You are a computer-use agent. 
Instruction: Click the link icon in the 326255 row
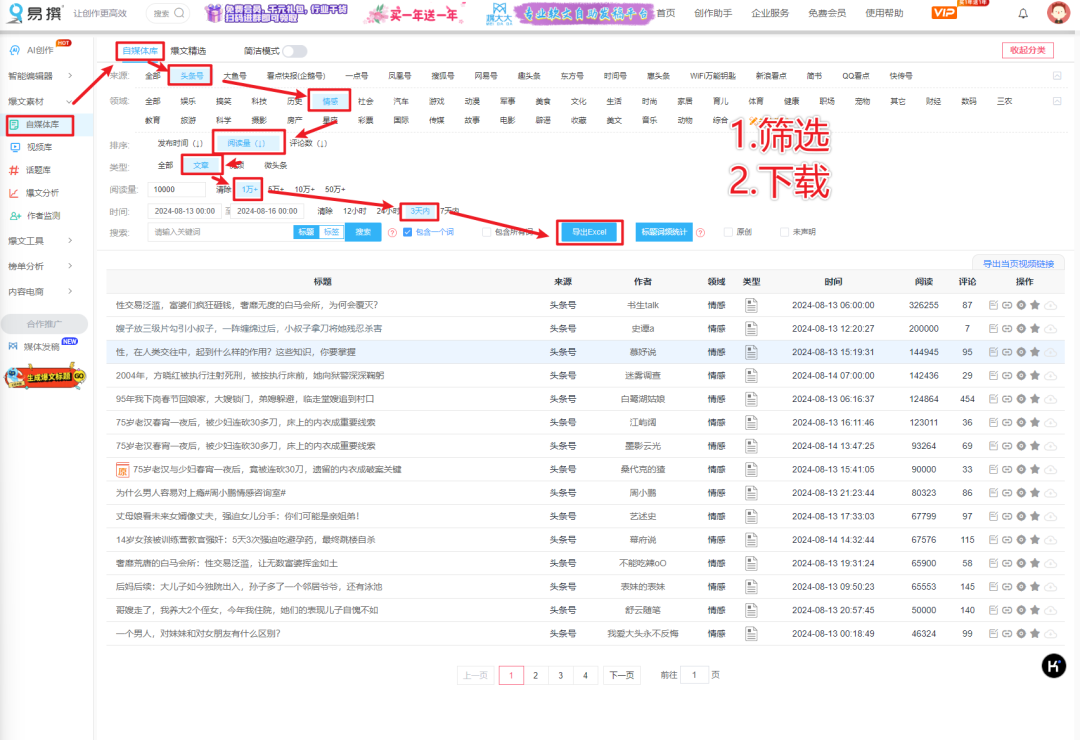pos(1007,305)
